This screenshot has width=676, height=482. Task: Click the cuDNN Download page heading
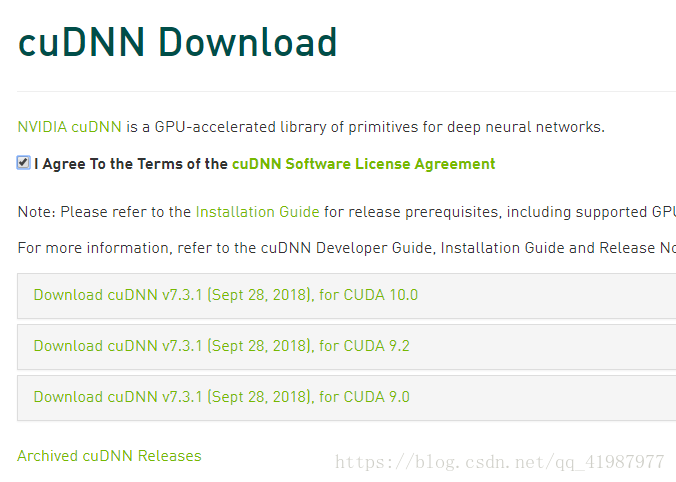point(177,42)
